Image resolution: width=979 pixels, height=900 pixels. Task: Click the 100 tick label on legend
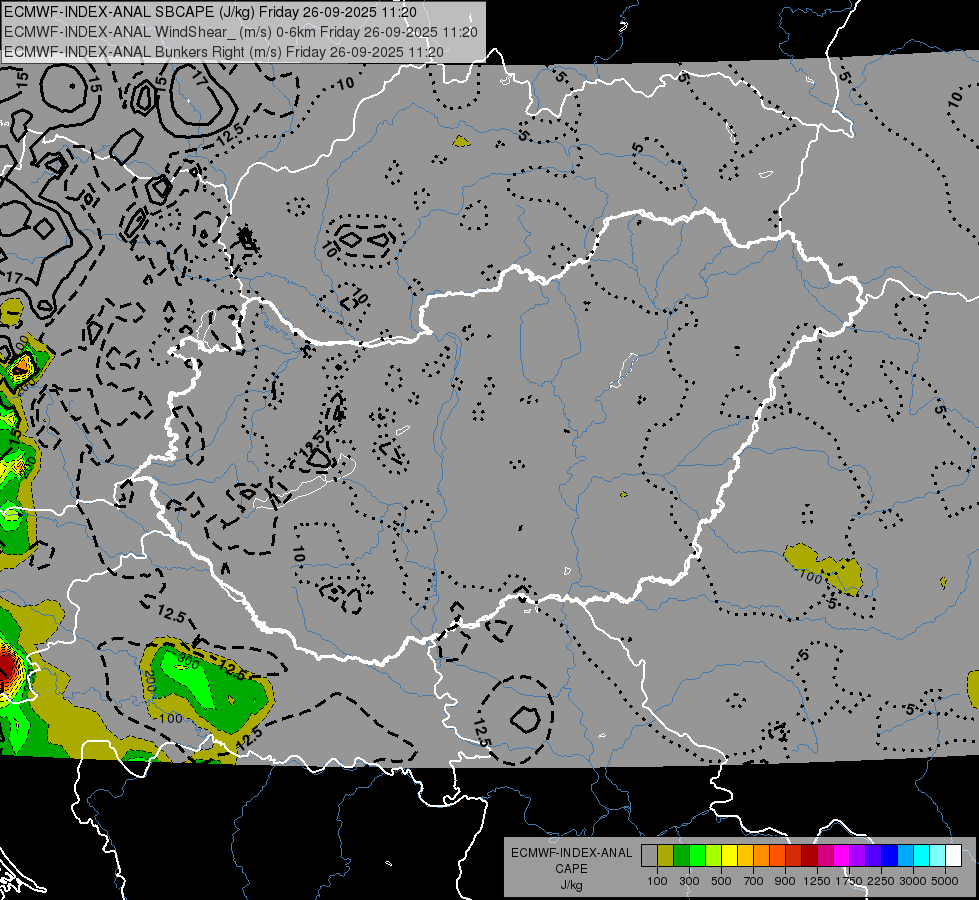click(657, 881)
